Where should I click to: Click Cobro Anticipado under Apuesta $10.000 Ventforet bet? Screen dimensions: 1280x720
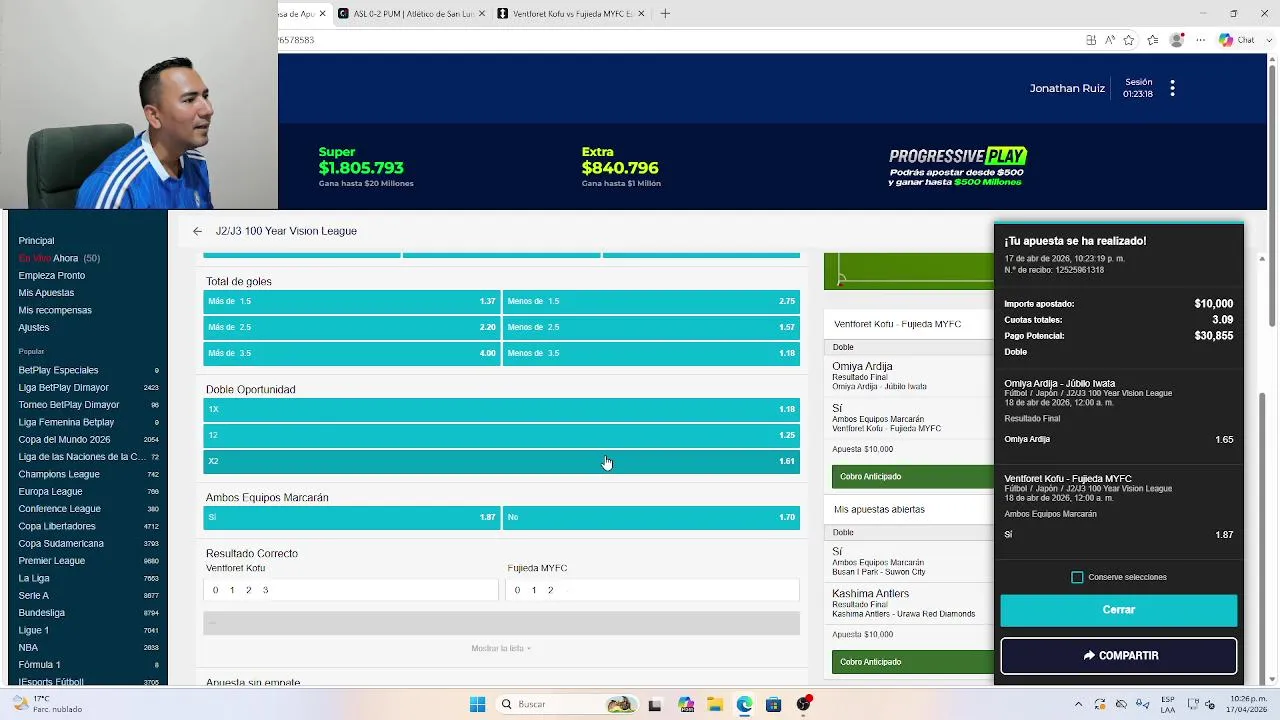(912, 477)
